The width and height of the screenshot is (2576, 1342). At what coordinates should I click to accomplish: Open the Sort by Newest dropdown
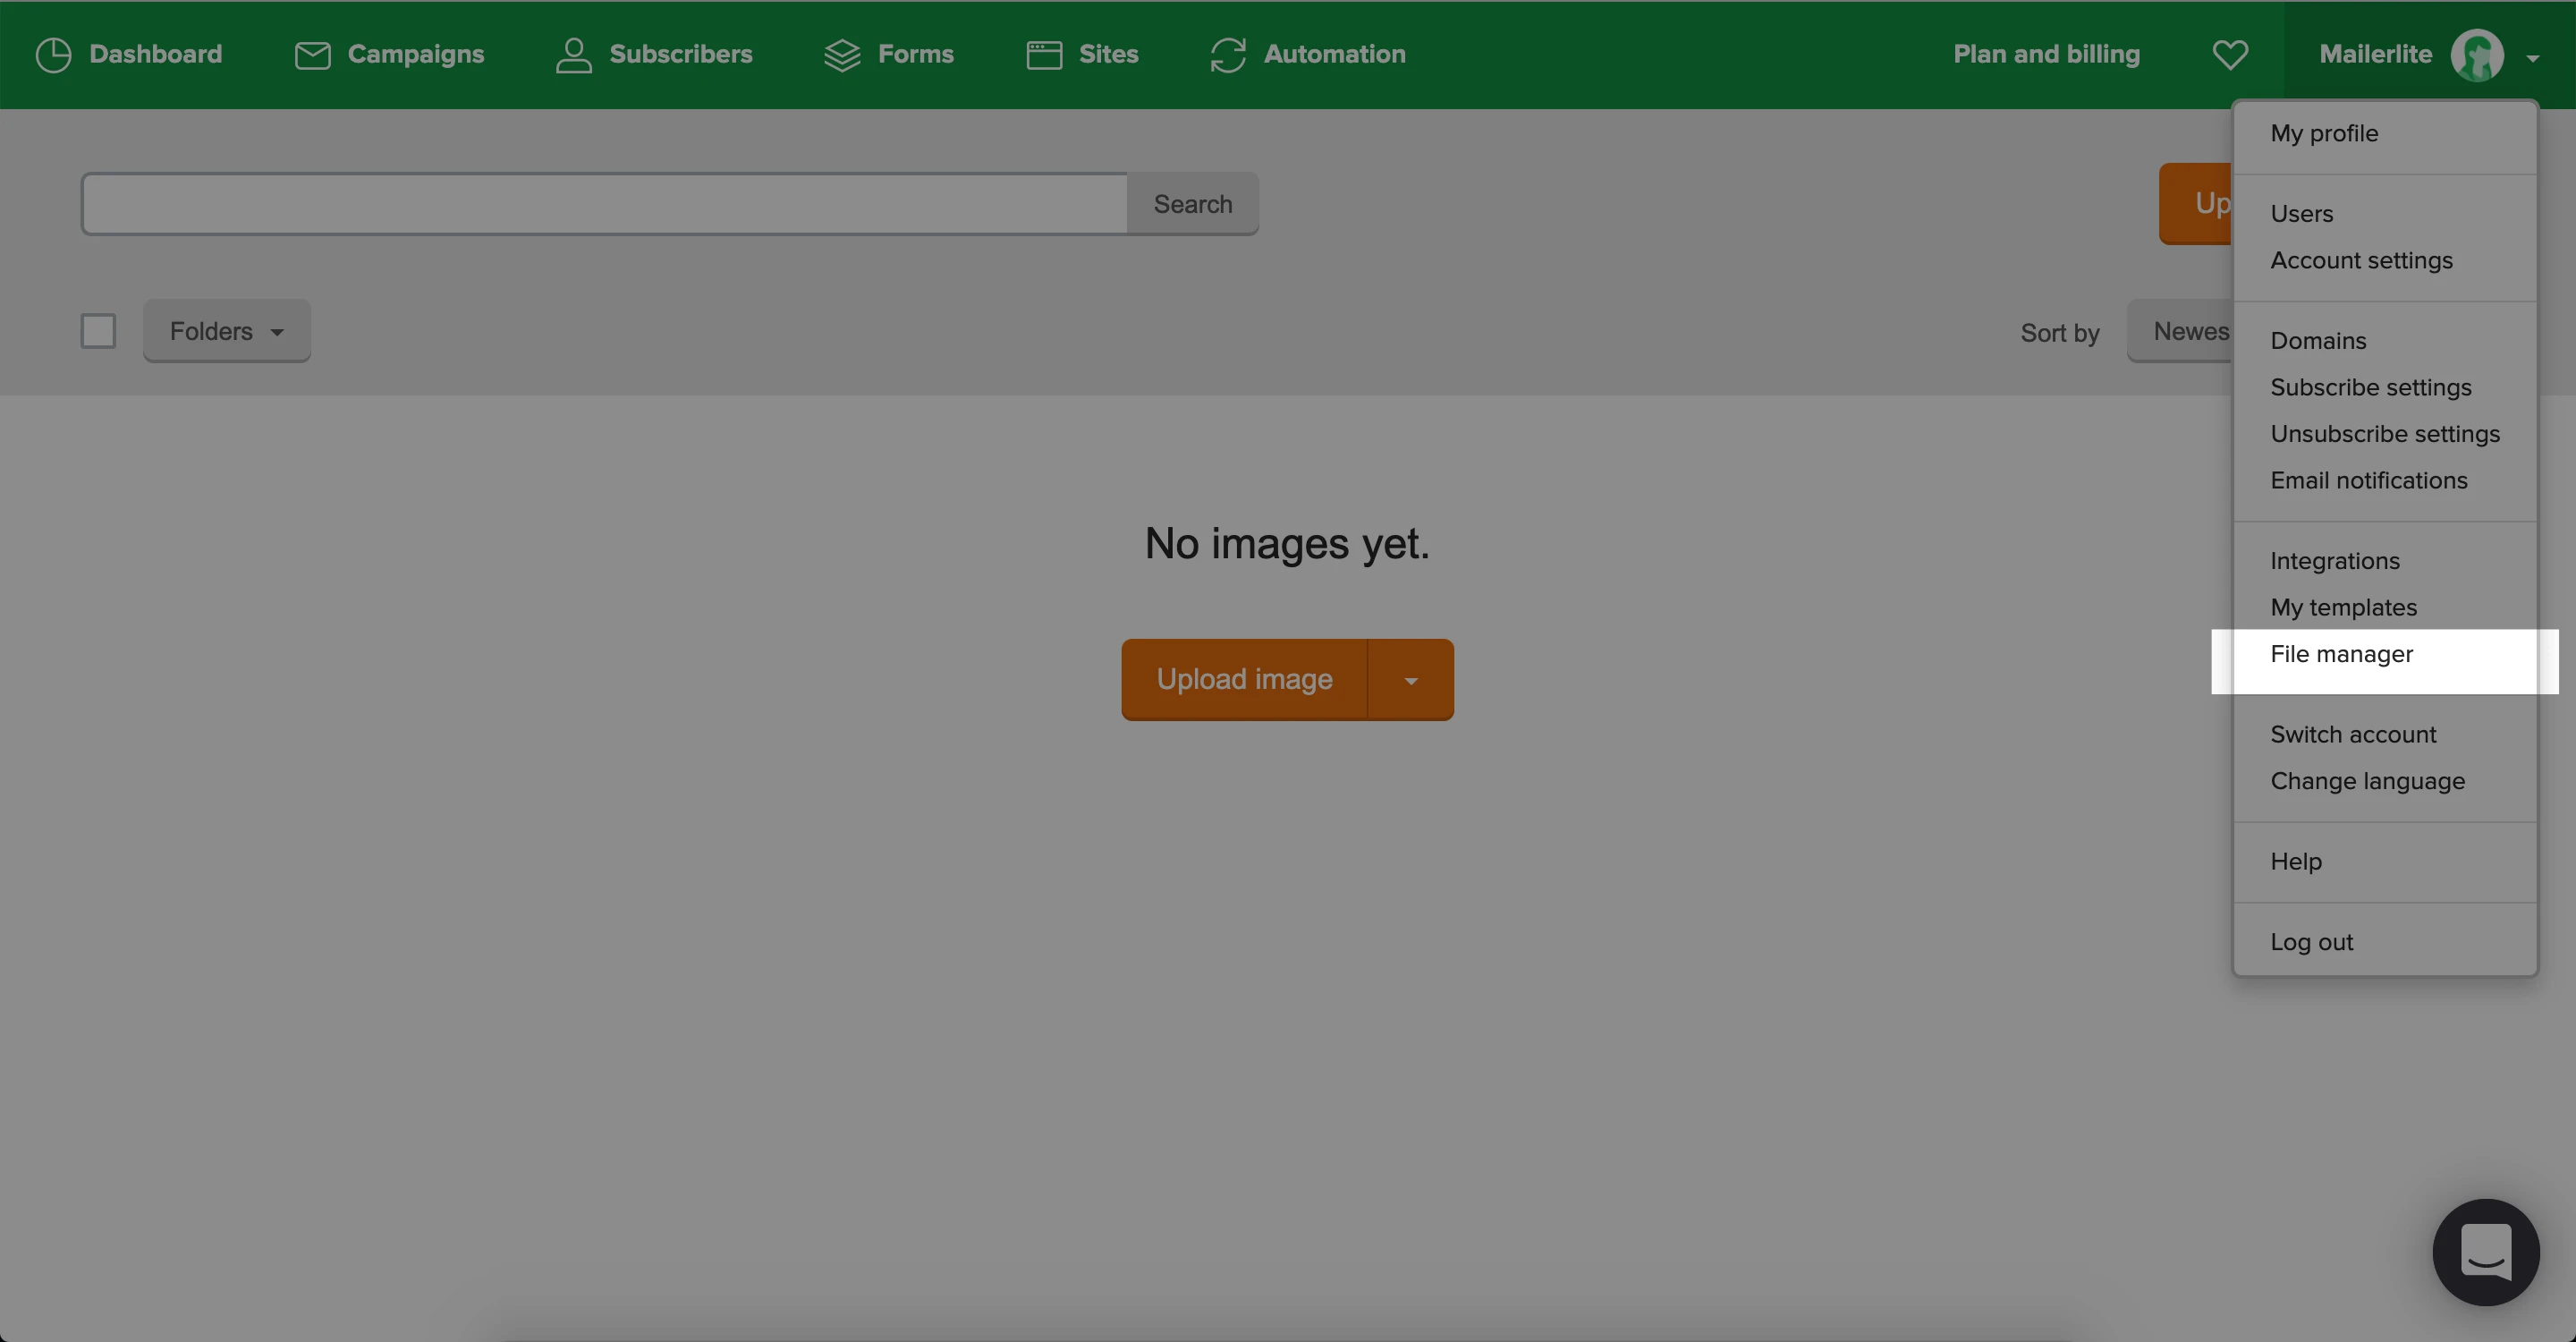[x=2182, y=331]
